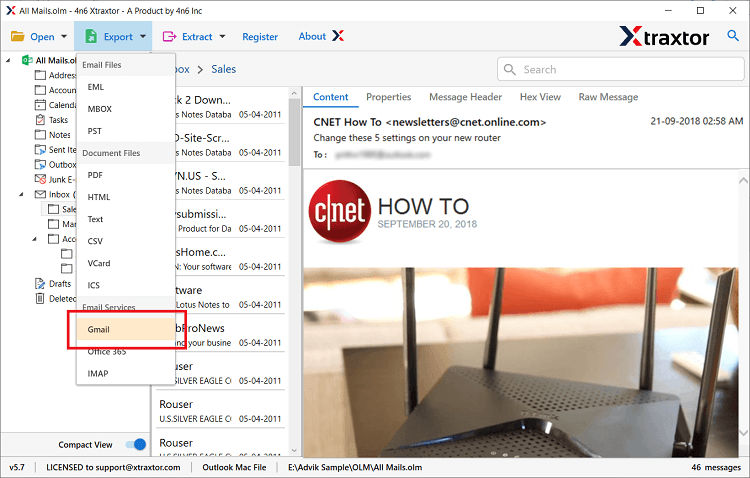This screenshot has height=478, width=750.
Task: Choose Text export option
Action: 125,219
